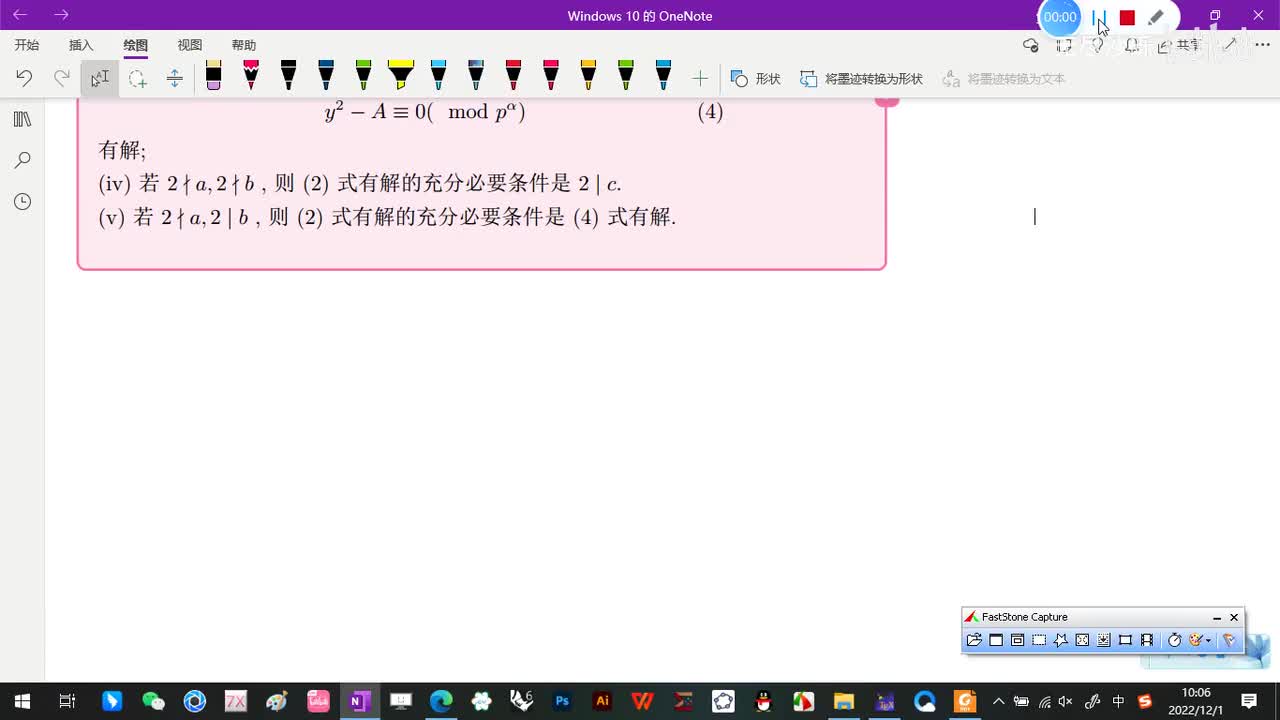
Task: Open file in FastStone Capture
Action: pyautogui.click(x=974, y=640)
